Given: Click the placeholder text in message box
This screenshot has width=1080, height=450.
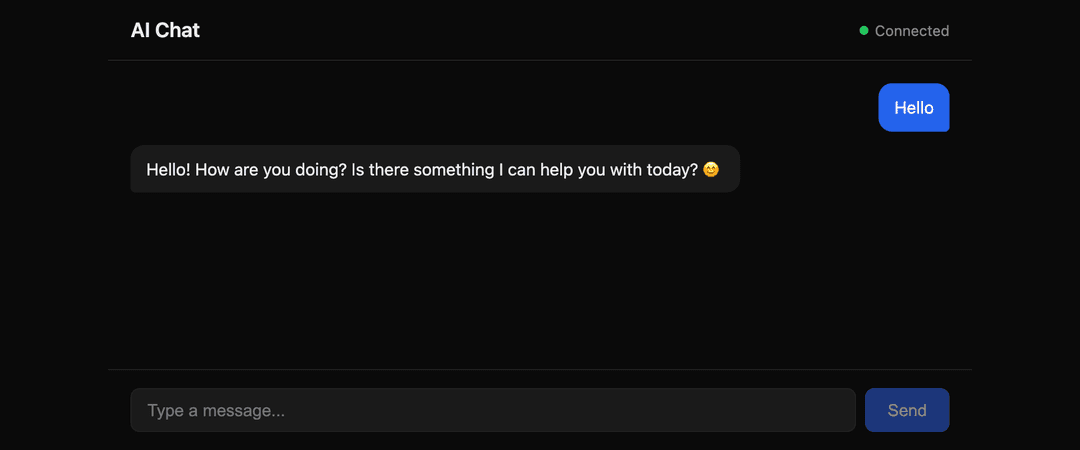Looking at the screenshot, I should click(216, 411).
